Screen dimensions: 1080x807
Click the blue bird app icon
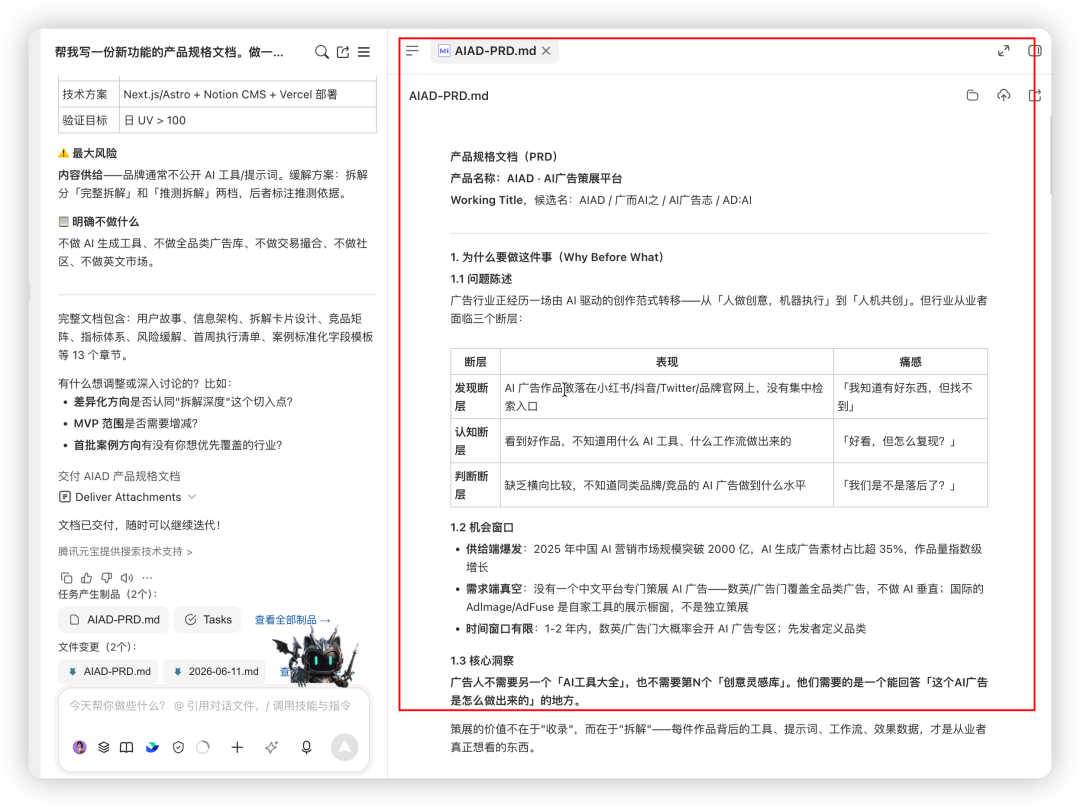coord(152,747)
